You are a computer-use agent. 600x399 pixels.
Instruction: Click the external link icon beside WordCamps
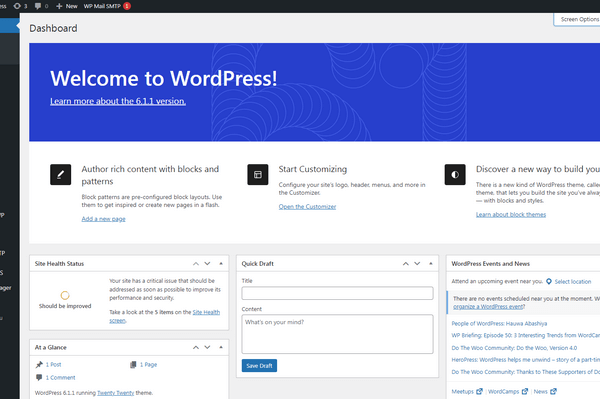click(525, 391)
